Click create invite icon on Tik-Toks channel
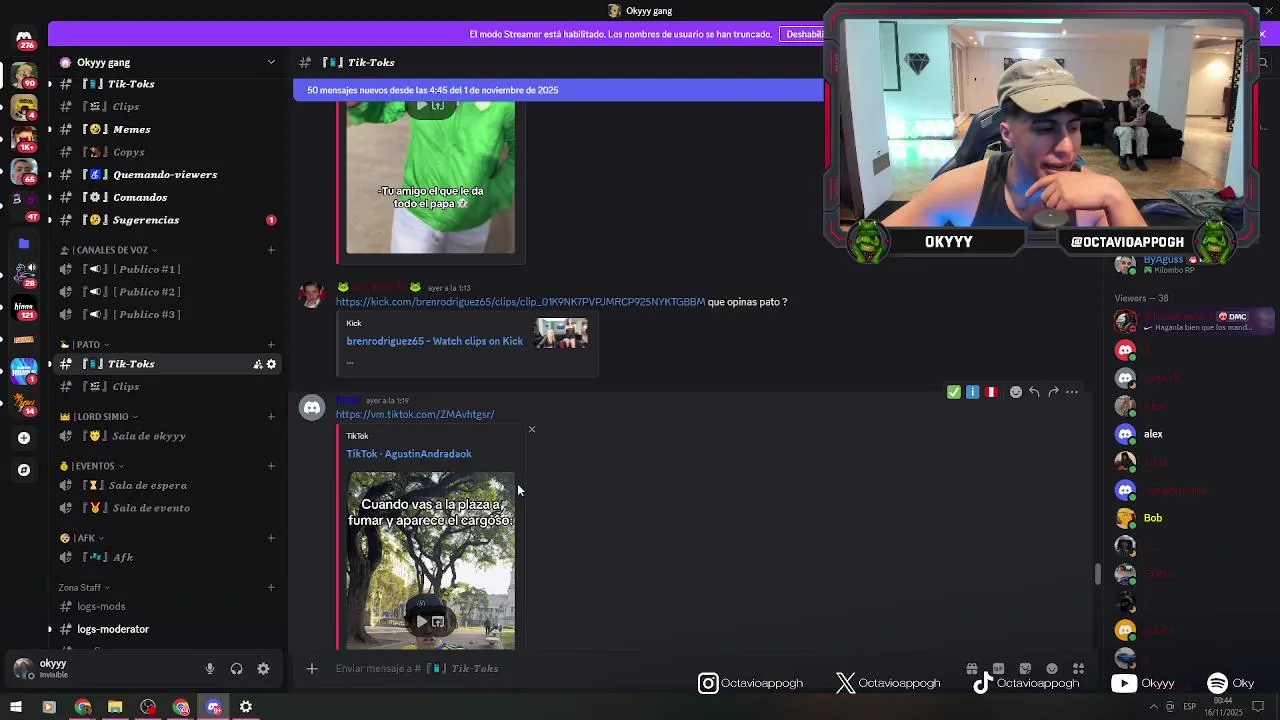Image resolution: width=1280 pixels, height=720 pixels. [x=257, y=364]
